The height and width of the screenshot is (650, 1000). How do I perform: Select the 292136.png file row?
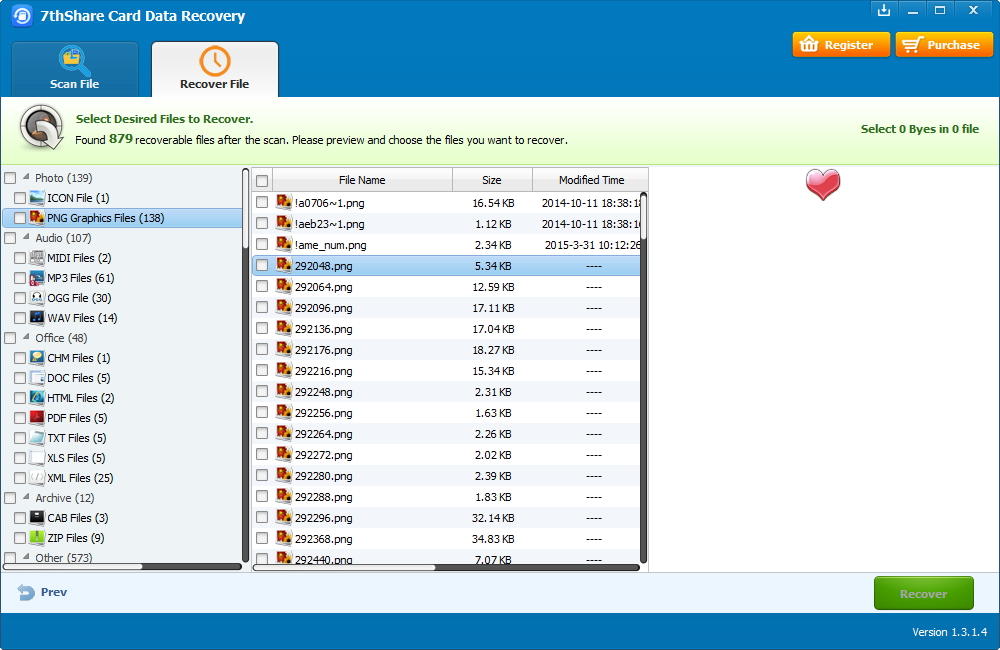(x=446, y=329)
